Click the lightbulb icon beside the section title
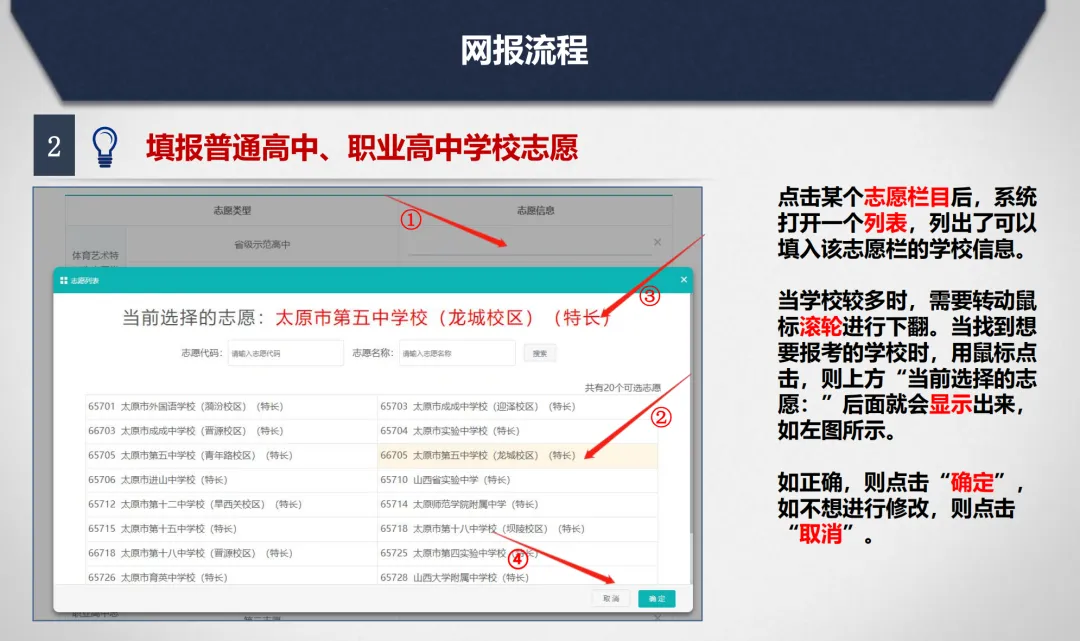This screenshot has height=641, width=1080. coord(105,147)
